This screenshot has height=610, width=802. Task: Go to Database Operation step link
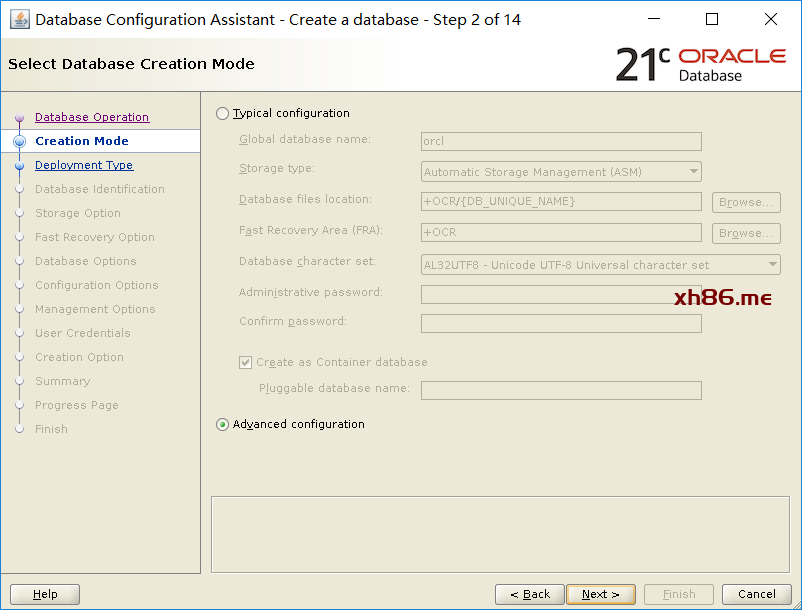(x=92, y=117)
